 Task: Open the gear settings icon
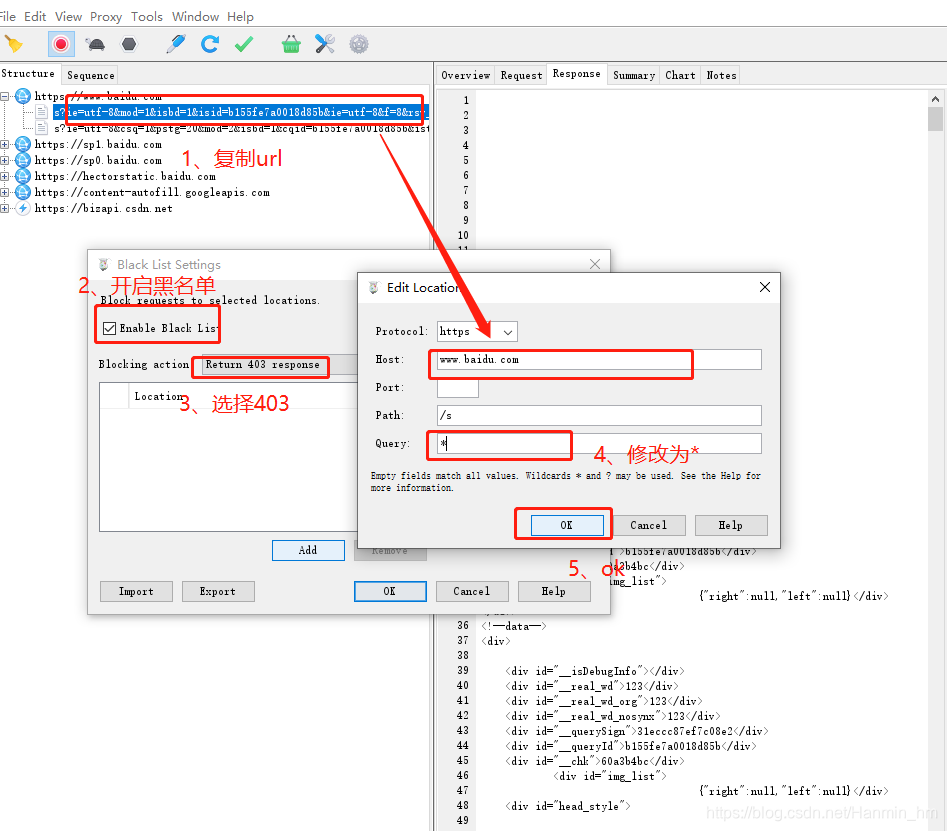click(x=359, y=44)
